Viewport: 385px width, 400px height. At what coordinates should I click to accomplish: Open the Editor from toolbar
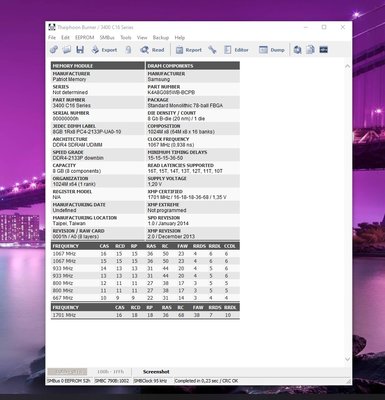click(236, 50)
